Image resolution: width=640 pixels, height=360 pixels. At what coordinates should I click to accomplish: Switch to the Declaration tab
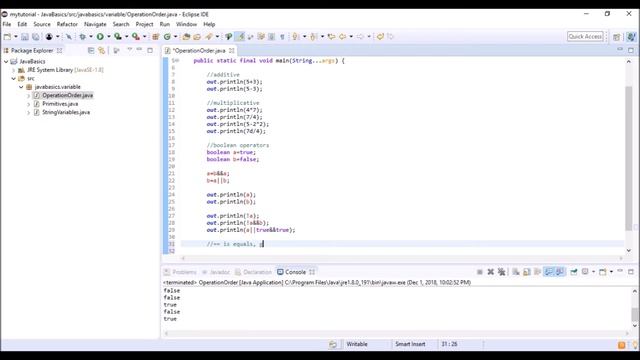click(x=253, y=272)
